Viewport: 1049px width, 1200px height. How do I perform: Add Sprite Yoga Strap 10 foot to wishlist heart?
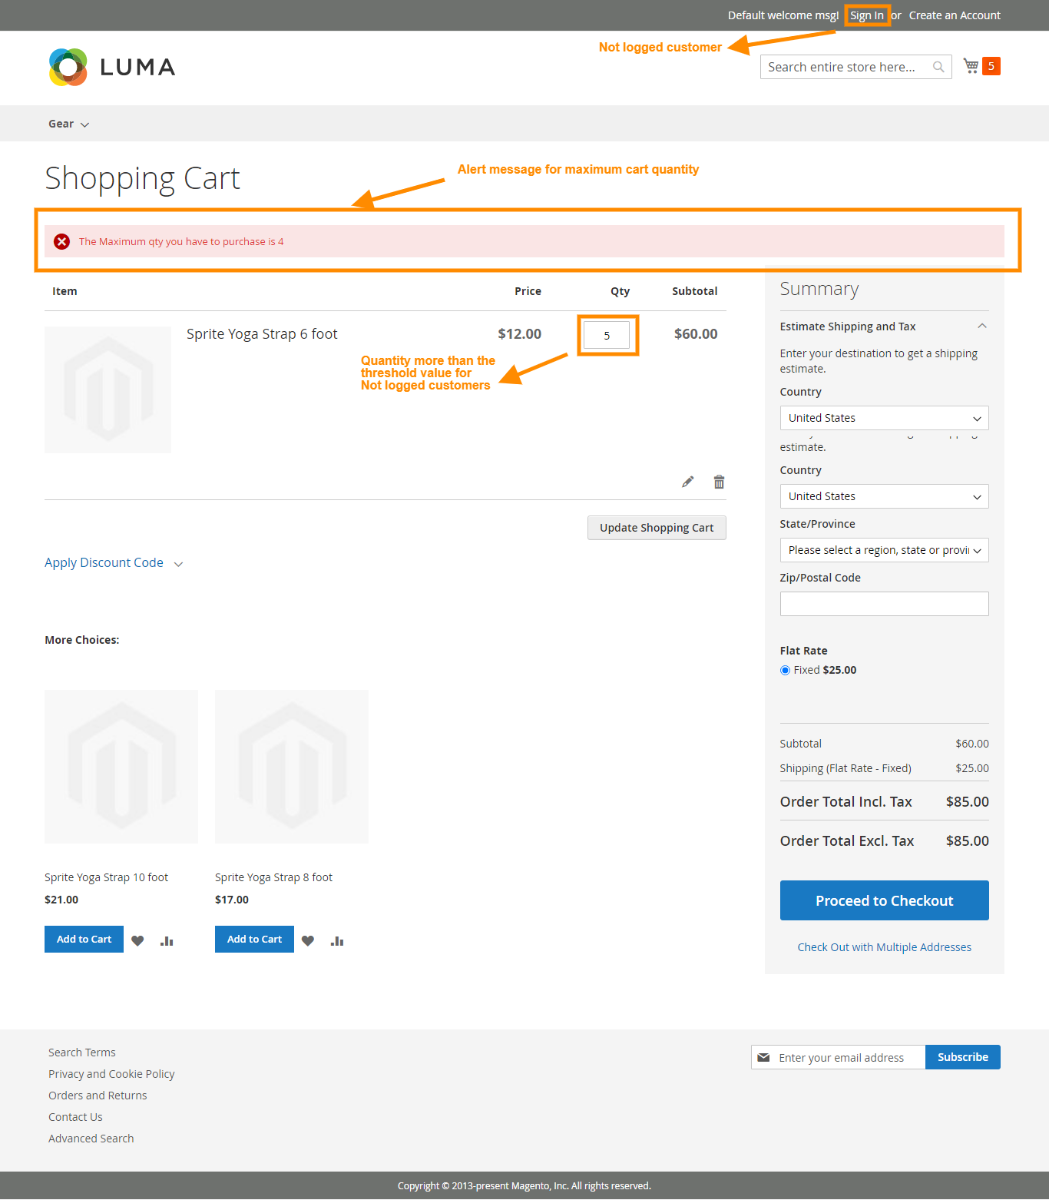pyautogui.click(x=137, y=940)
